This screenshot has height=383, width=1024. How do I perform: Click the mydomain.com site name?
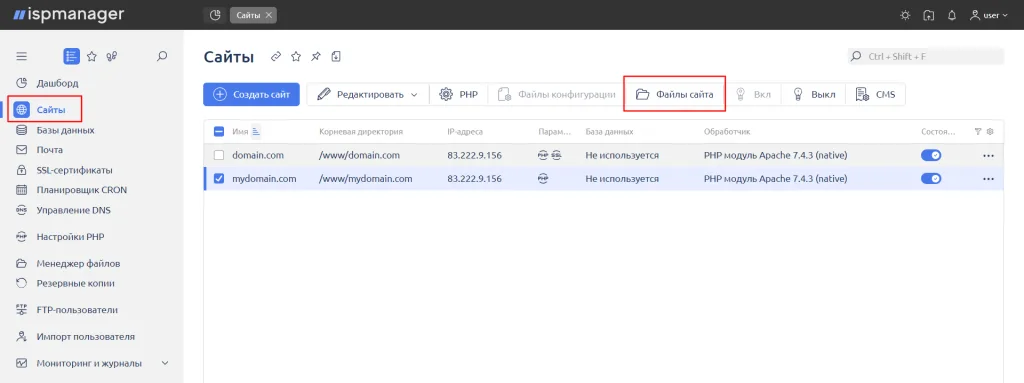264,178
